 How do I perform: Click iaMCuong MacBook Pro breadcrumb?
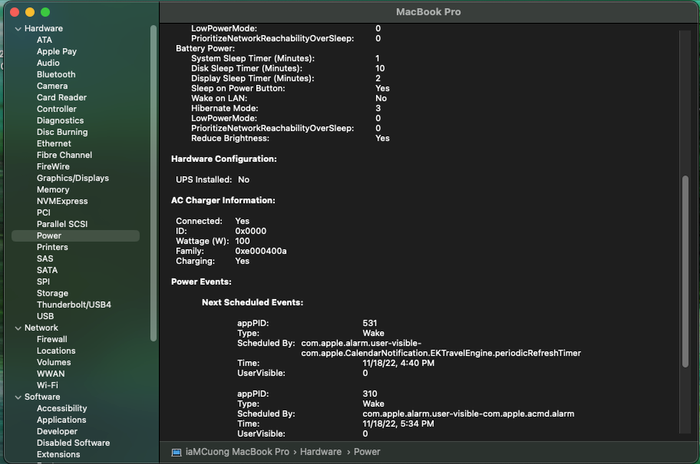pos(237,452)
